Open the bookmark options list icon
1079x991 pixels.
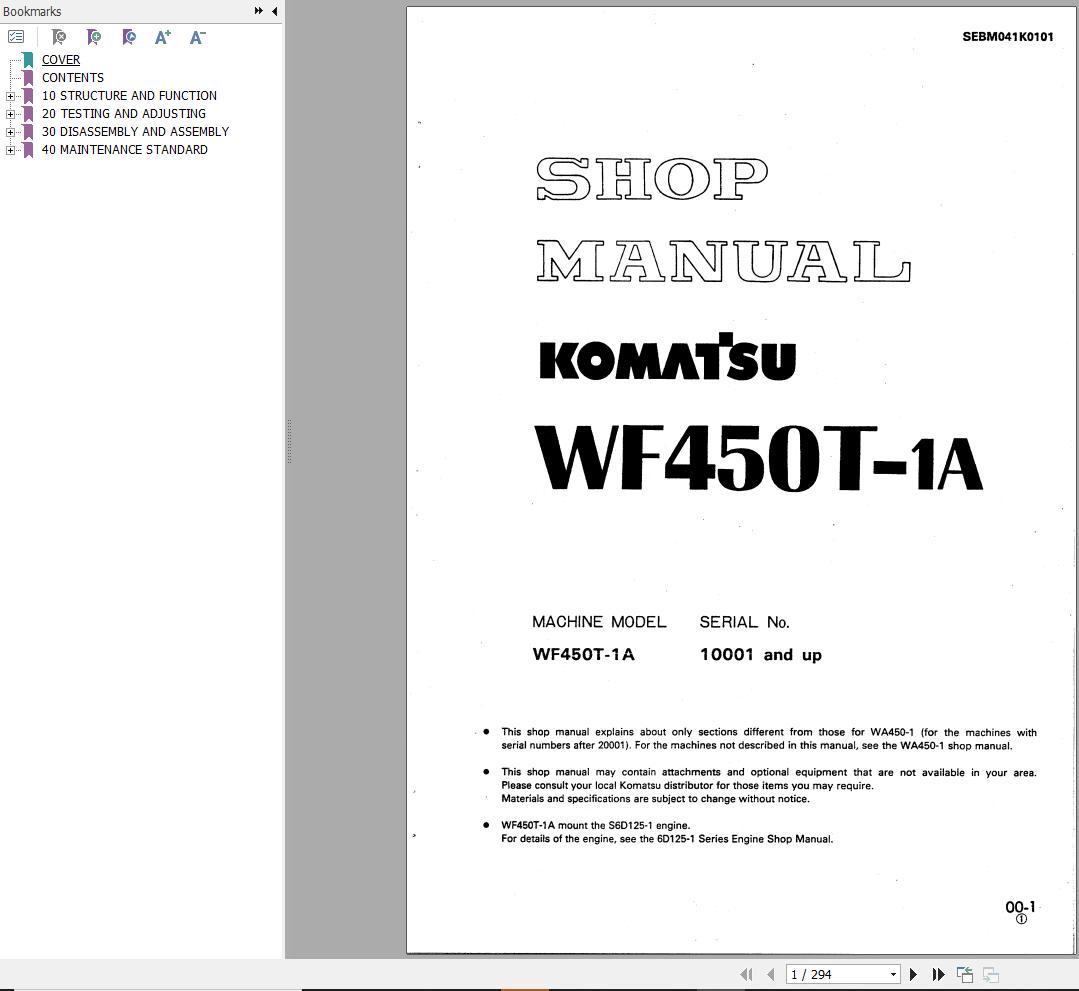pos(16,36)
